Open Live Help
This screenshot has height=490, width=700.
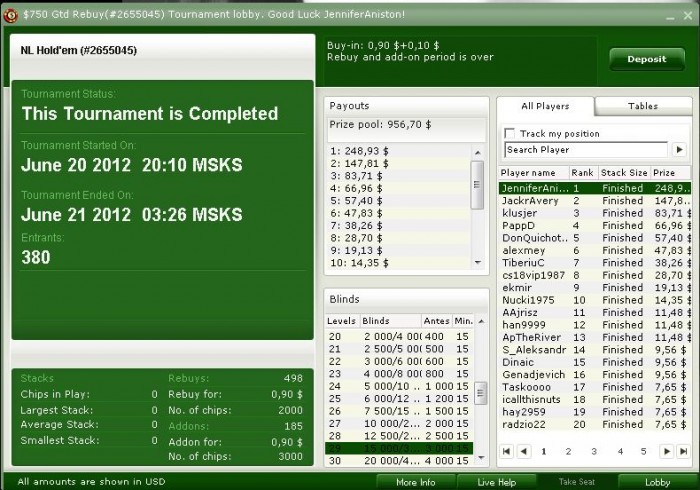(x=496, y=482)
